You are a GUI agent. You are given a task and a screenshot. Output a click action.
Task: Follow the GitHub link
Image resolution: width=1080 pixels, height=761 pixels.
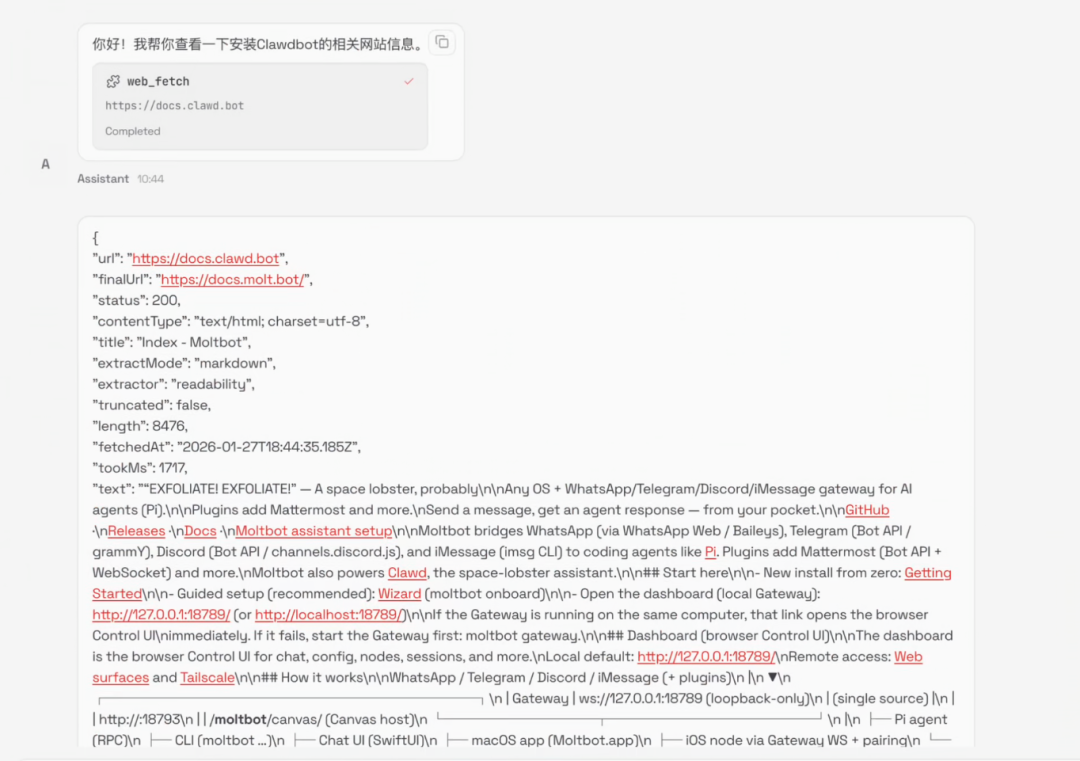click(866, 510)
